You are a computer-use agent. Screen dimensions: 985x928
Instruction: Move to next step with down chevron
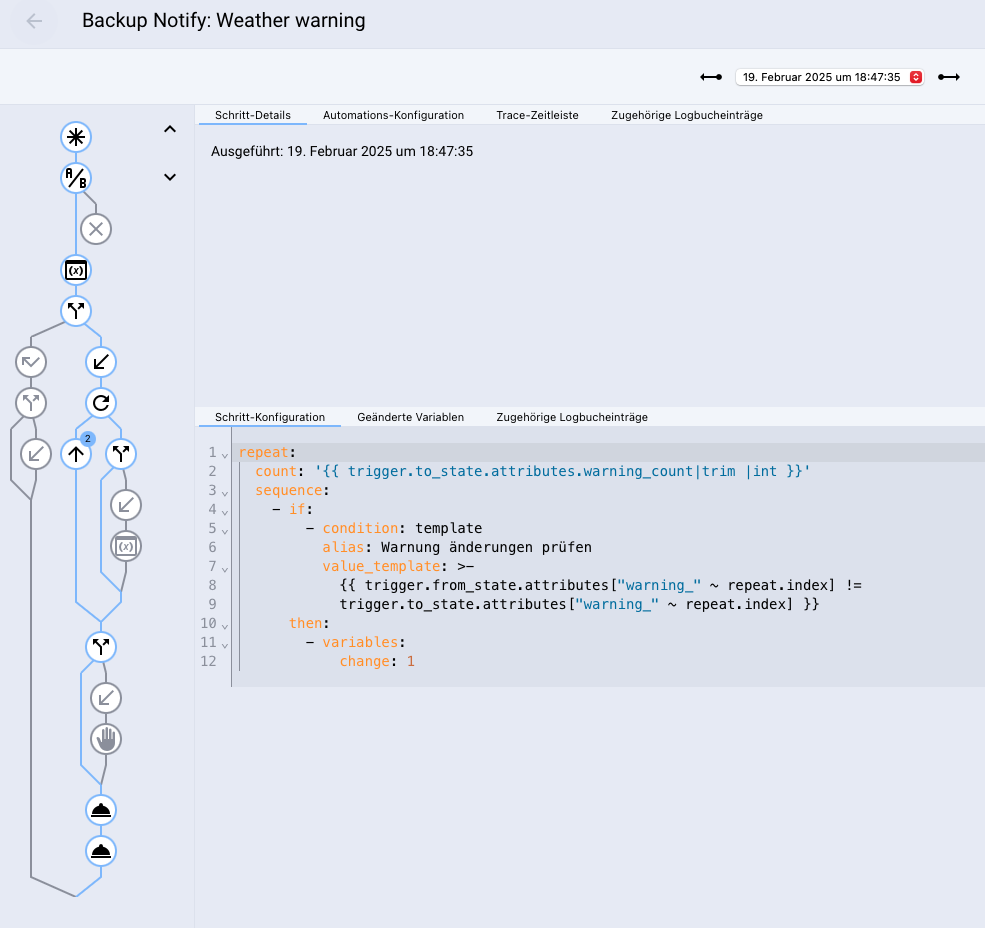170,177
